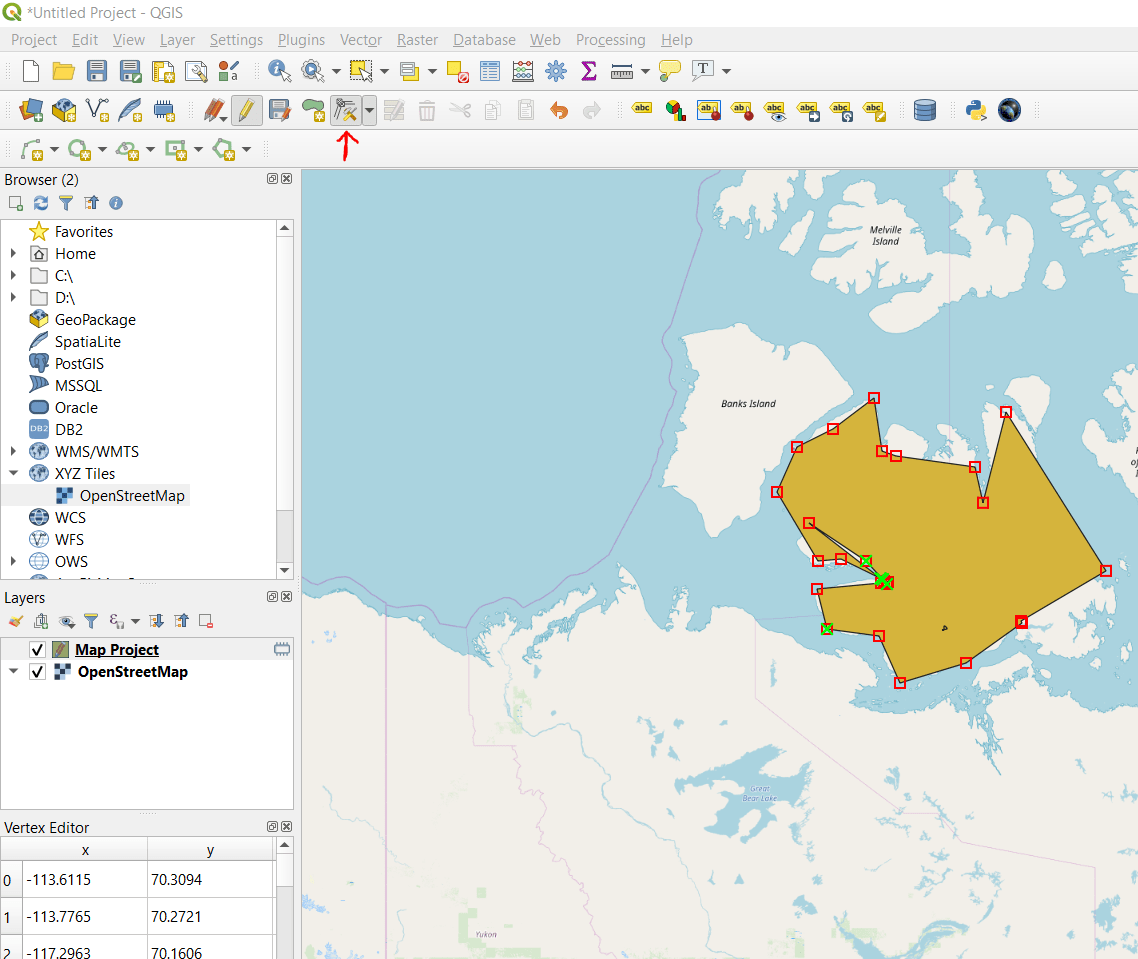
Task: Uncheck the Map Project layer visibility
Action: coord(38,650)
